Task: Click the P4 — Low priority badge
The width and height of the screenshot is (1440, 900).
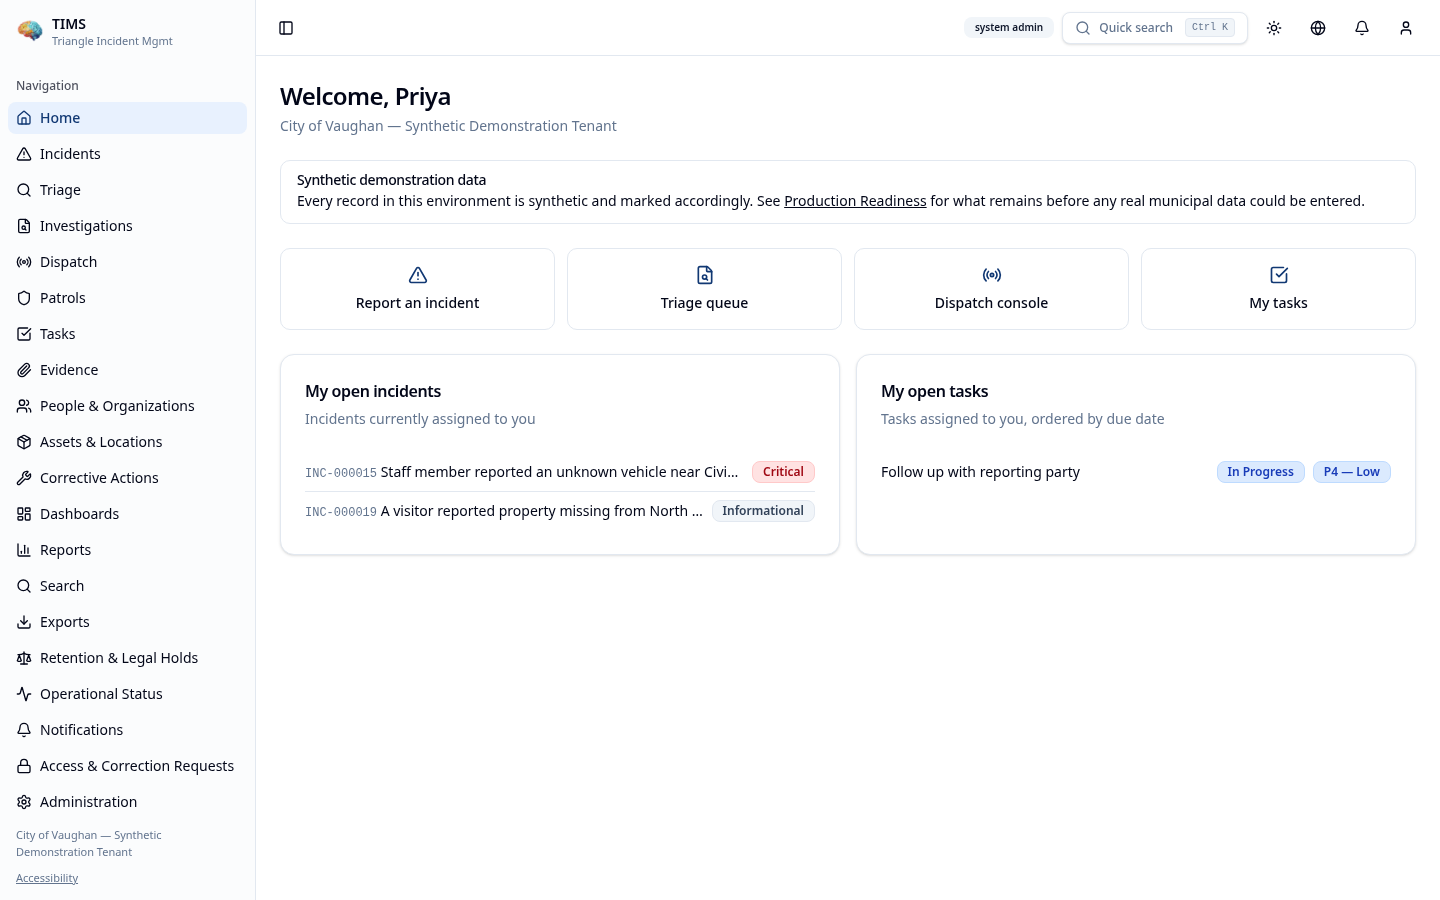Action: [1351, 472]
